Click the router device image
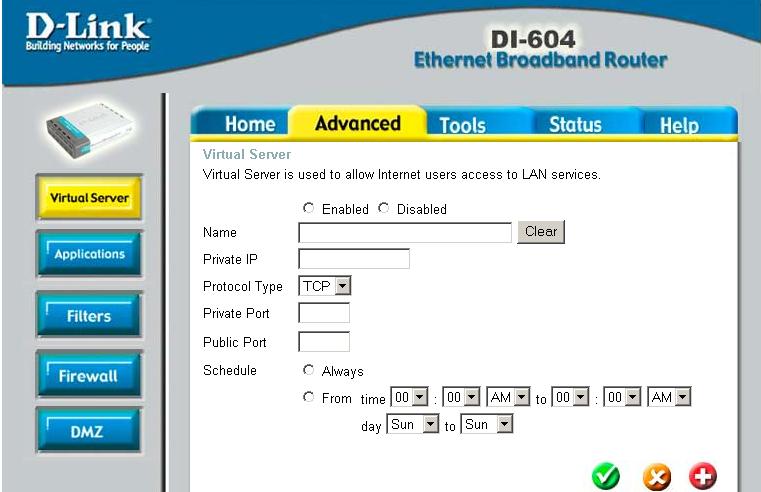 (89, 131)
